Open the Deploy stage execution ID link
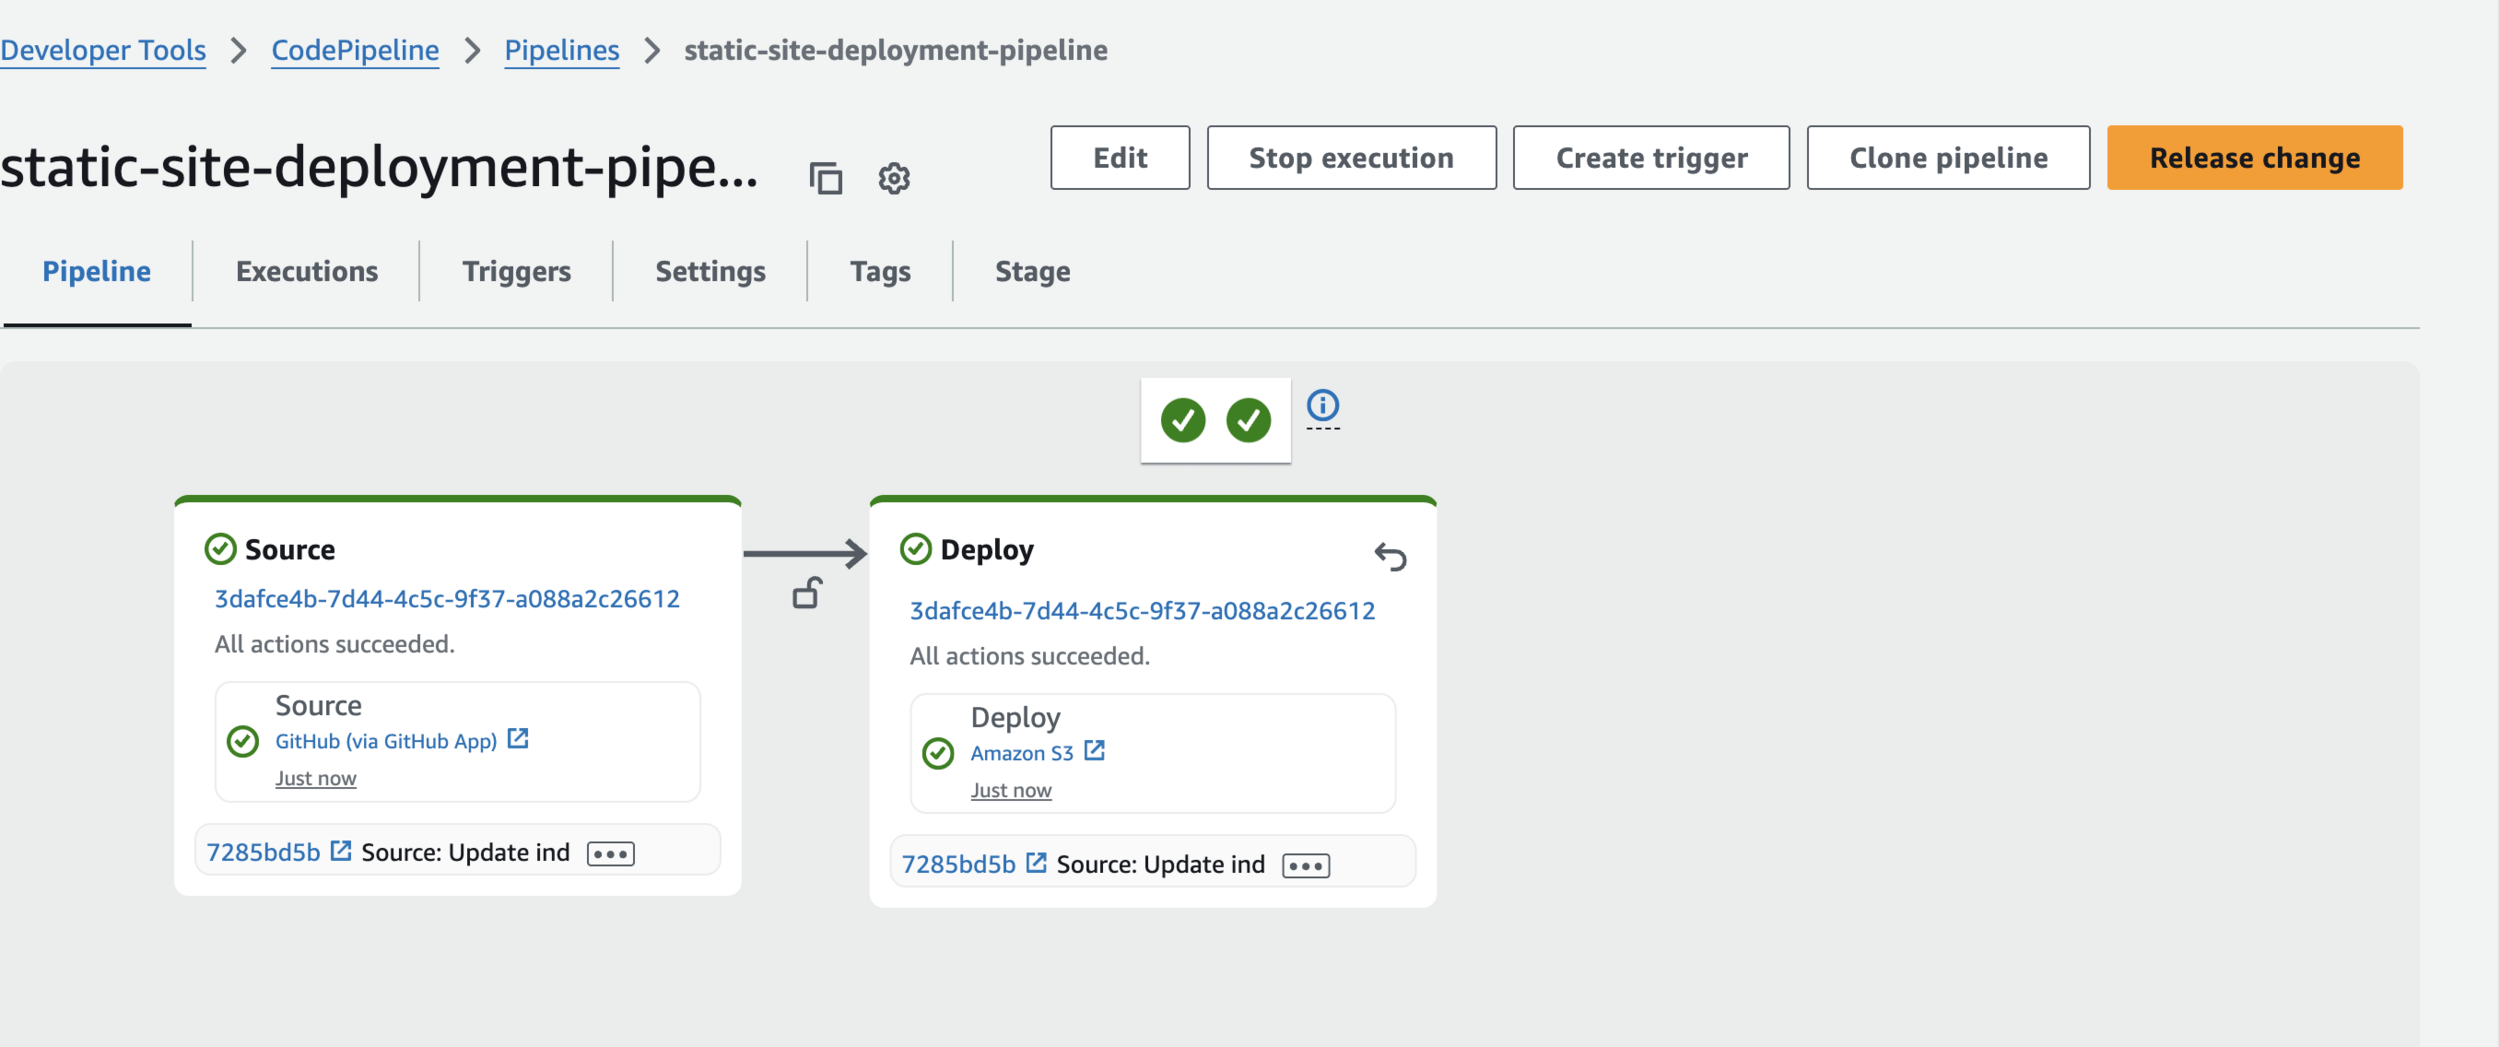Image resolution: width=2500 pixels, height=1047 pixels. [x=1143, y=610]
